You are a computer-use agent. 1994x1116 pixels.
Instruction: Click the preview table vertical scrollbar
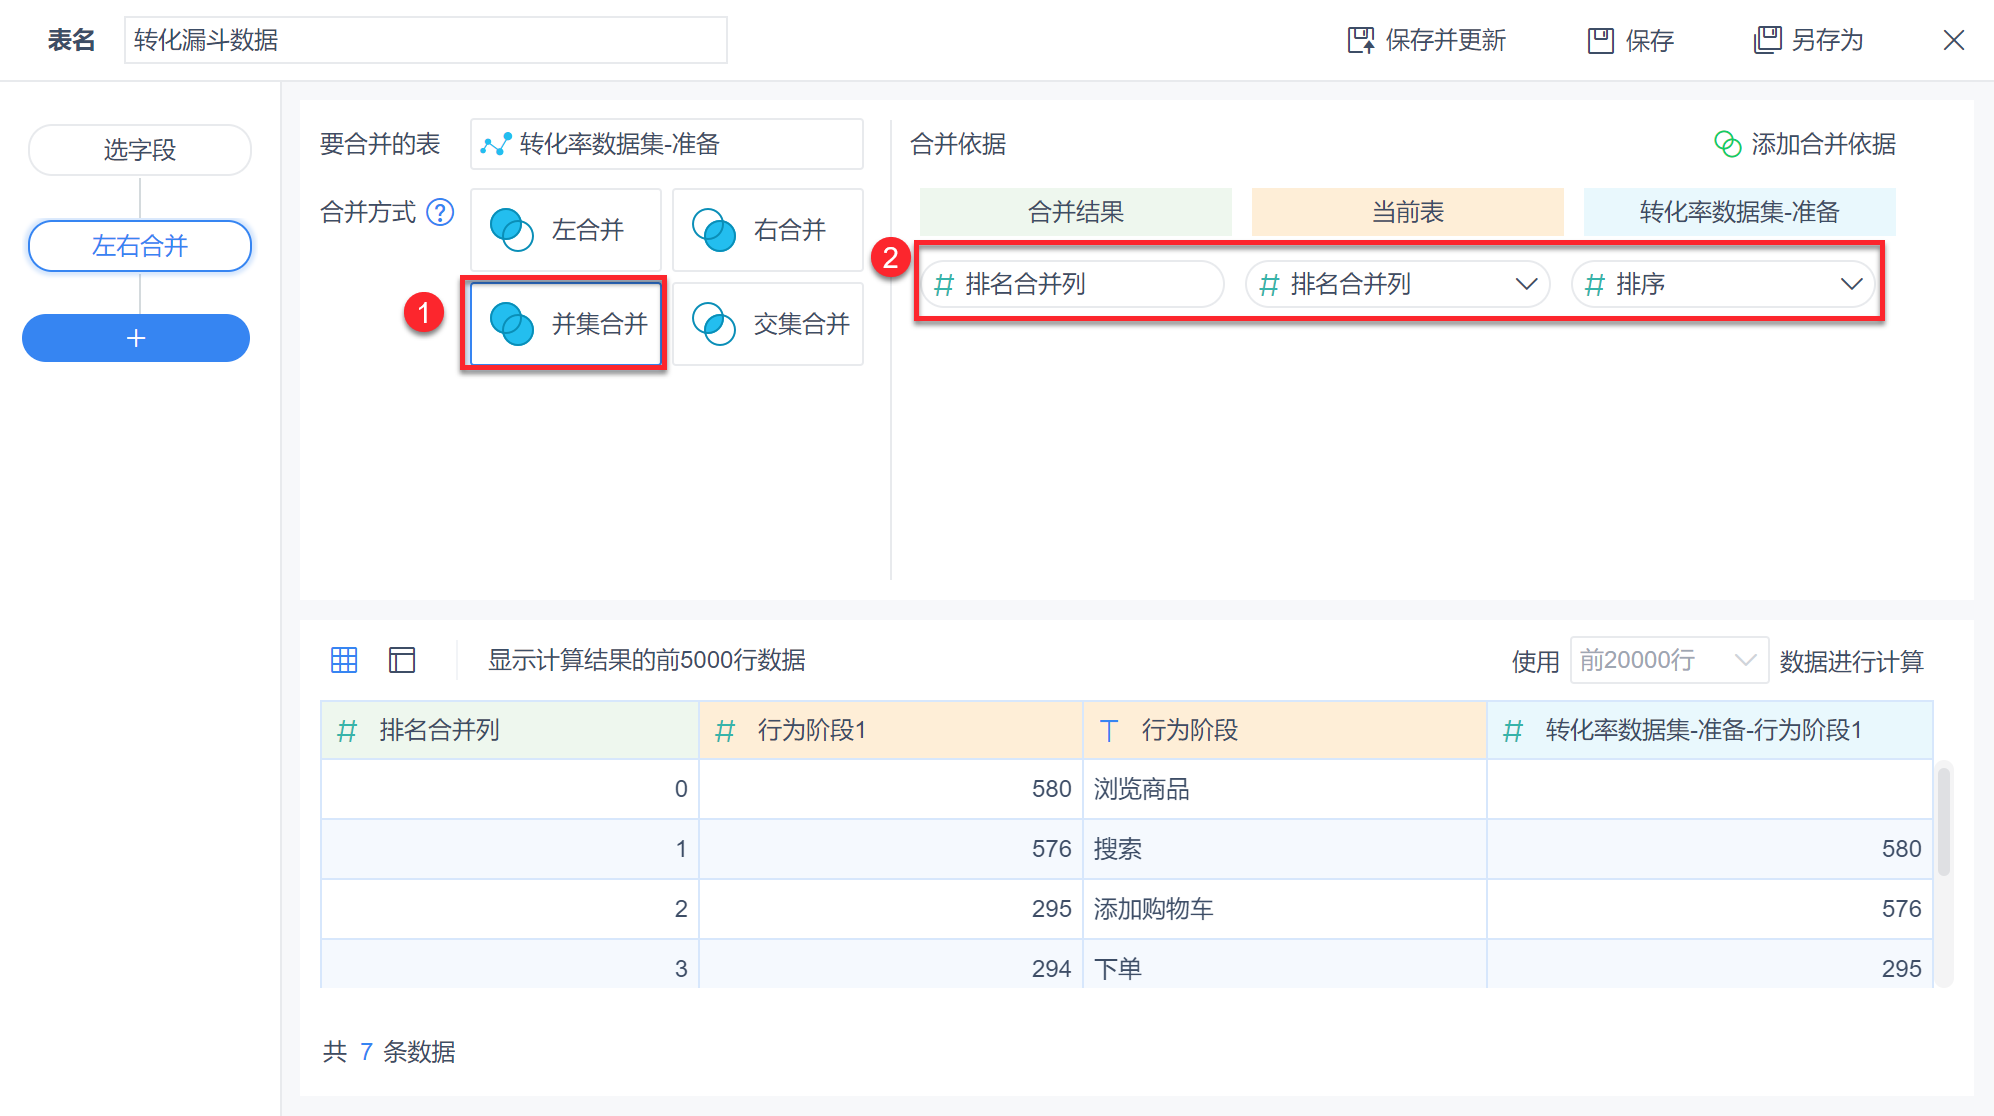(1943, 820)
